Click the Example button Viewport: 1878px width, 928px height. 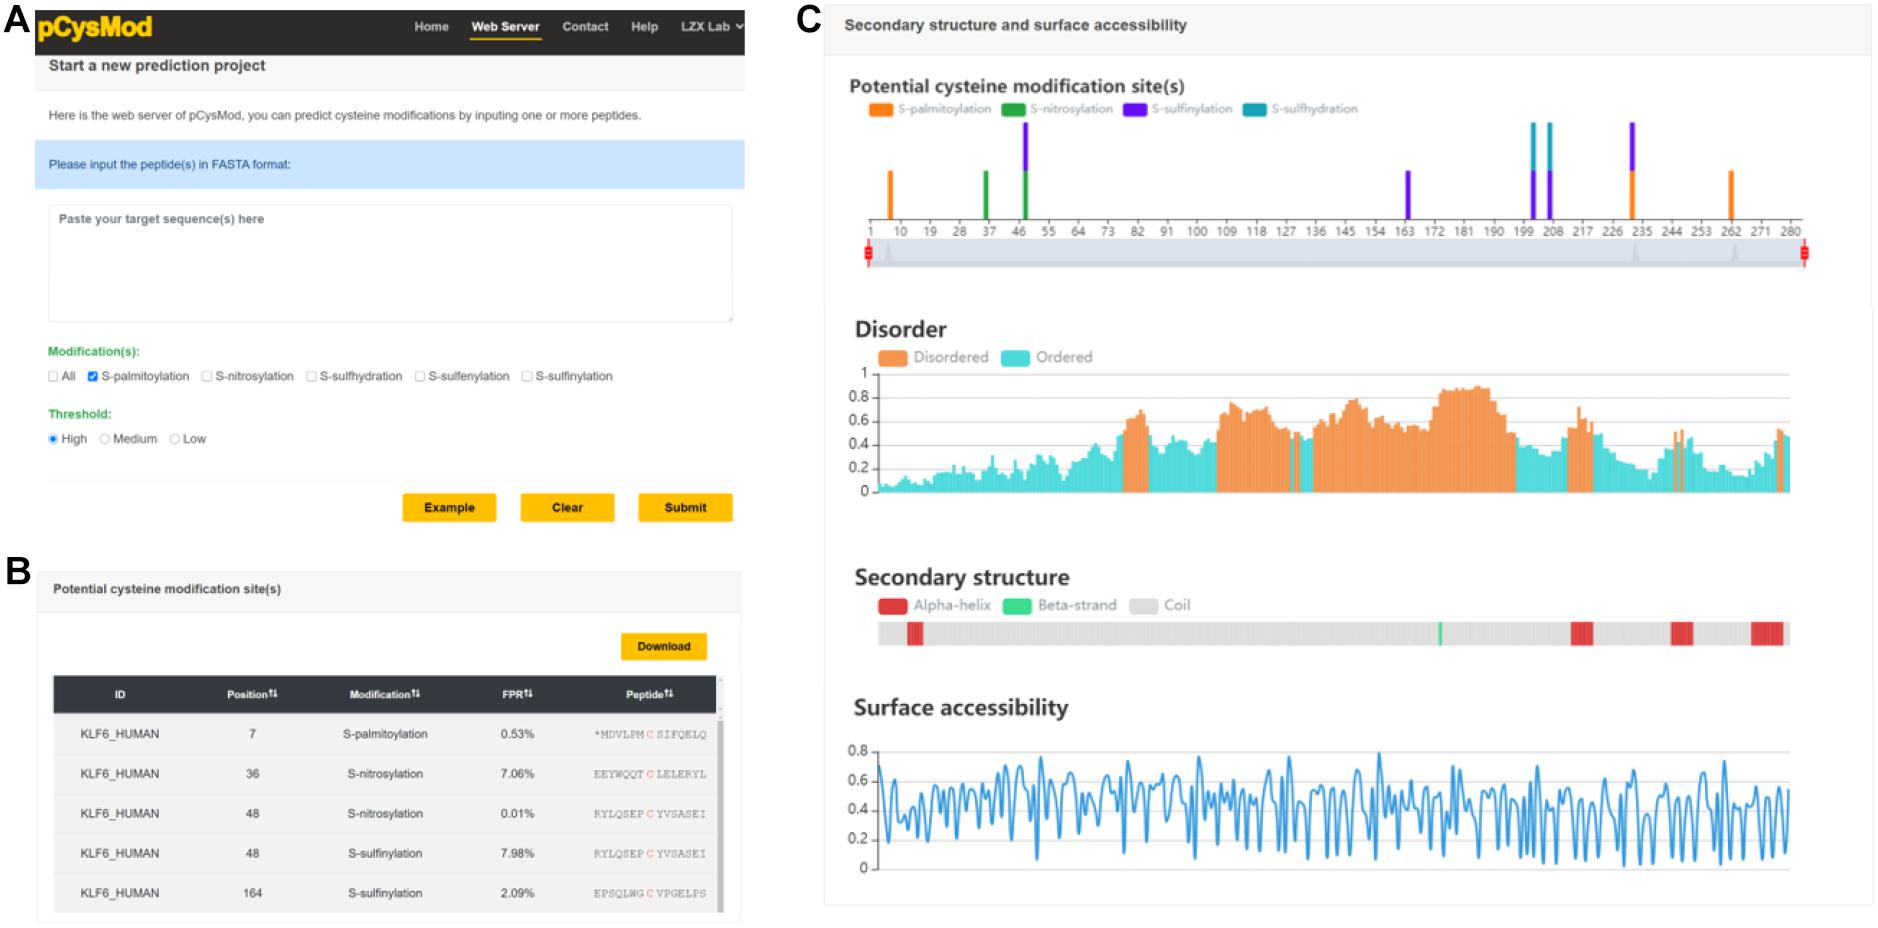(x=449, y=507)
